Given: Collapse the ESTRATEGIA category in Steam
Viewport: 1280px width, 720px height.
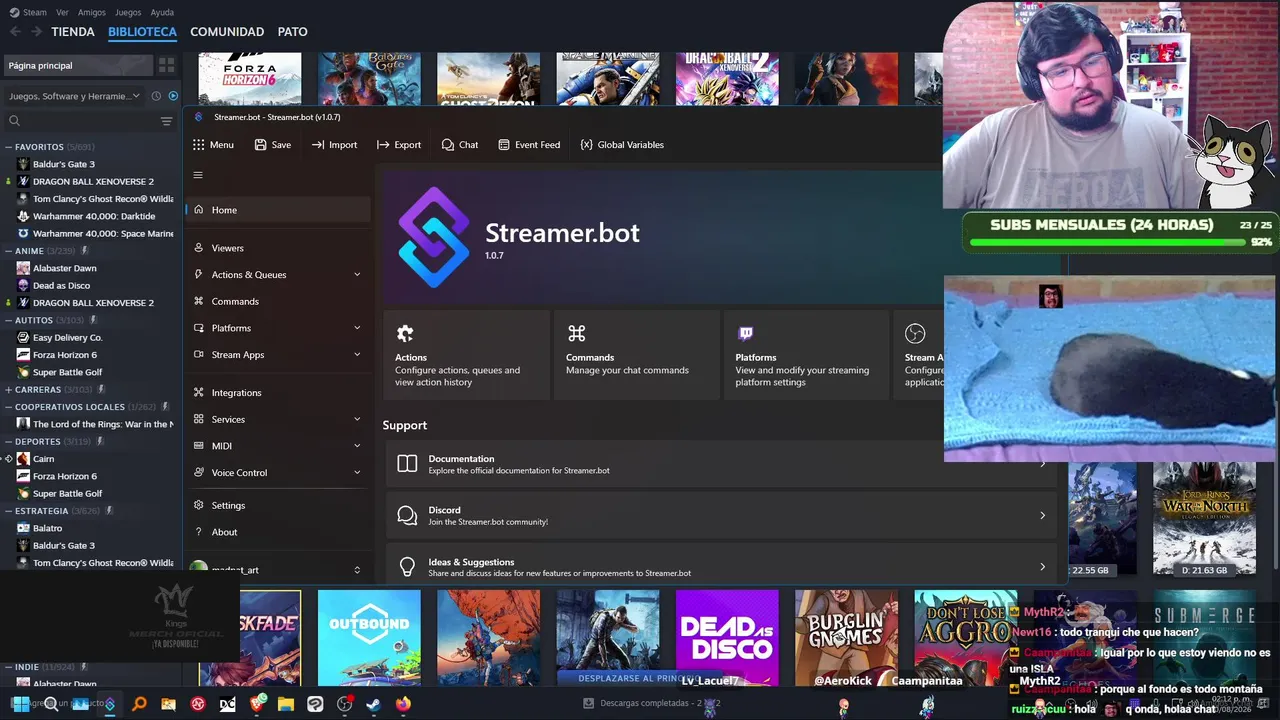Looking at the screenshot, I should tap(9, 511).
